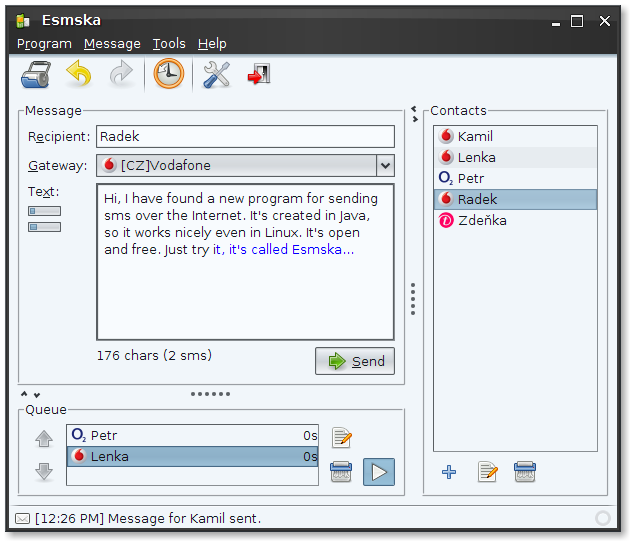Click the envelope icon in status bar
Image resolution: width=630 pixels, height=541 pixels.
pos(22,519)
